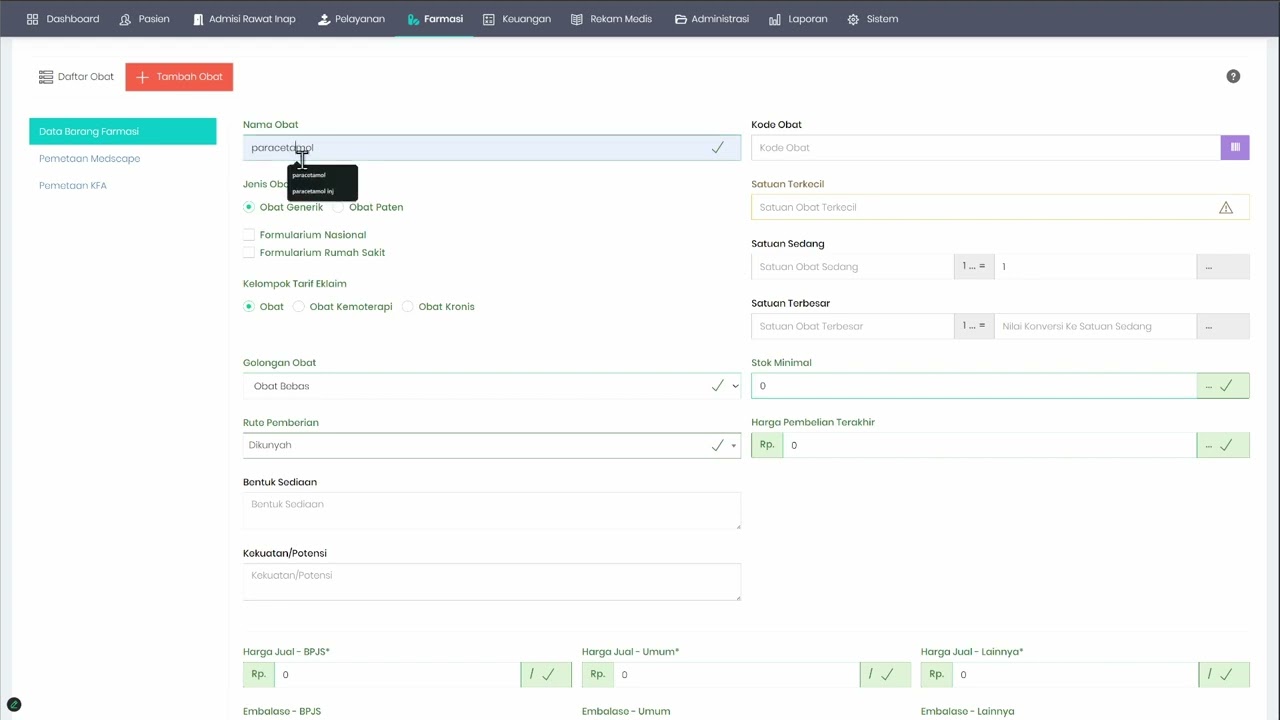Screen dimensions: 1280x720
Task: Select the Obat Kemoterapi radio button
Action: coord(299,307)
